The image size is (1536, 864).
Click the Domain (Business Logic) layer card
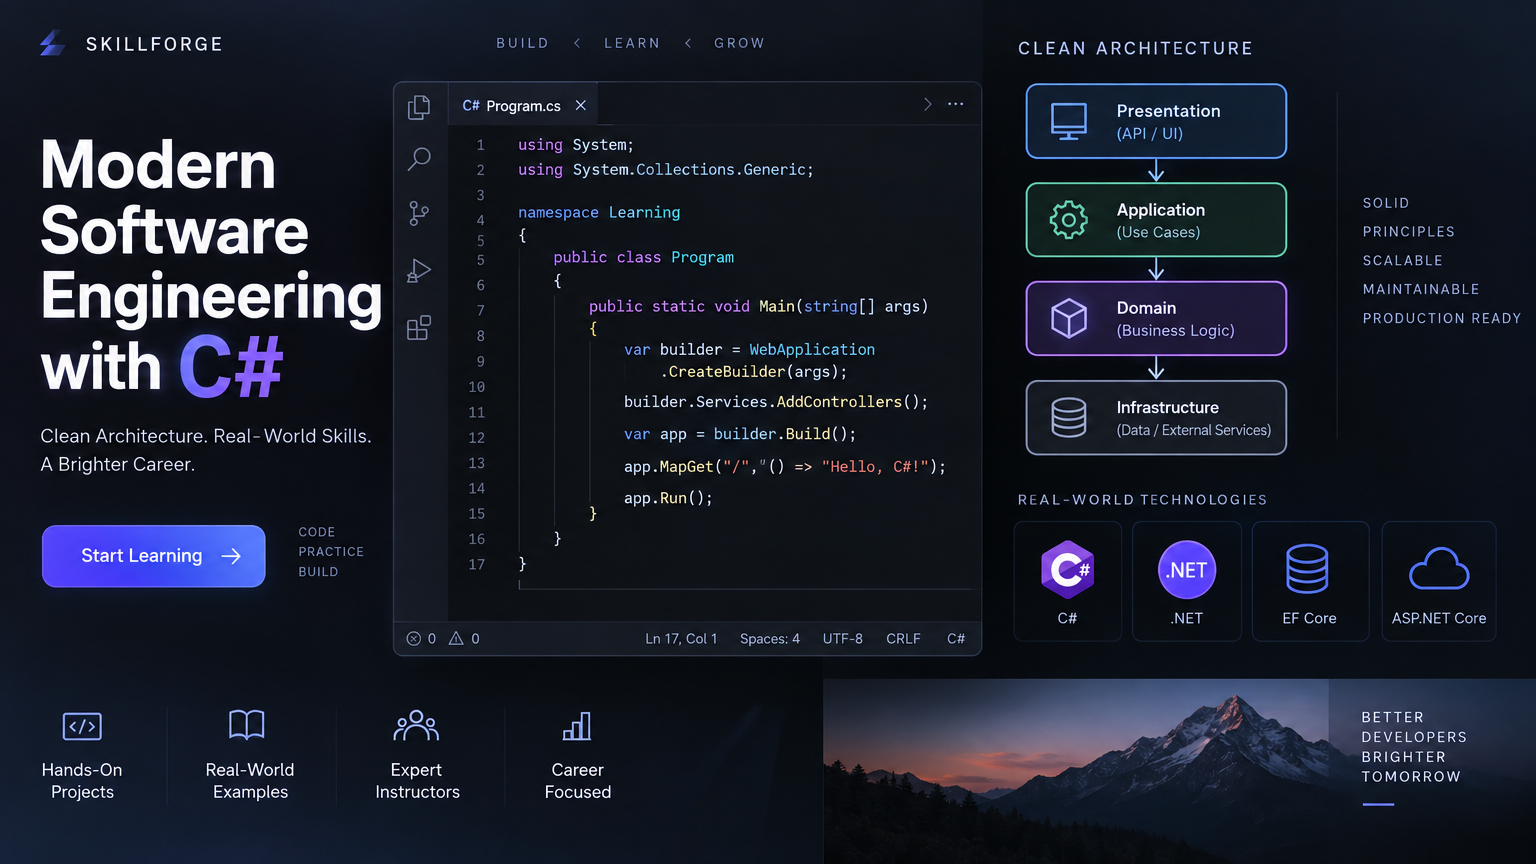(1156, 318)
